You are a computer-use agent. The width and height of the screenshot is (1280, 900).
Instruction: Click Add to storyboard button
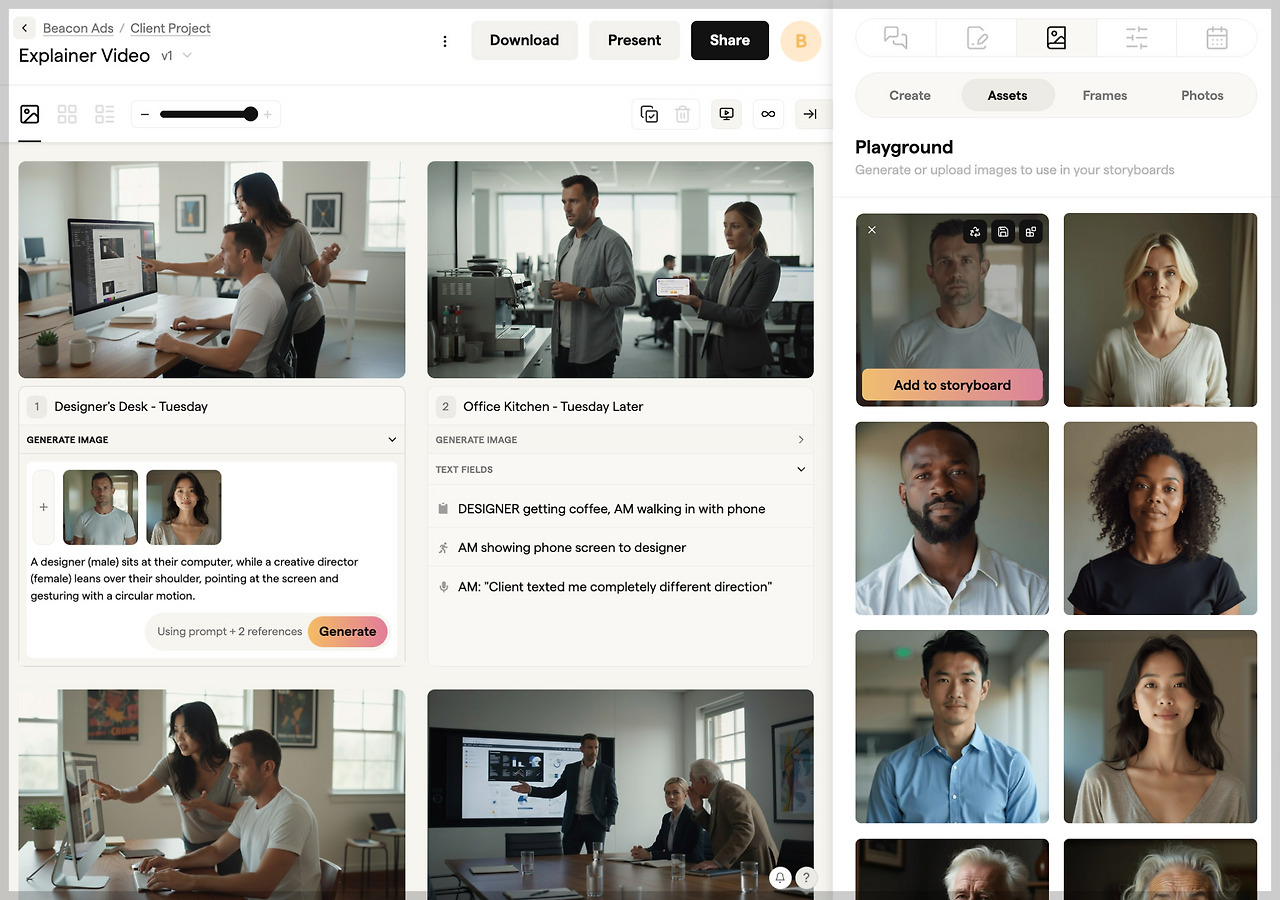tap(952, 385)
